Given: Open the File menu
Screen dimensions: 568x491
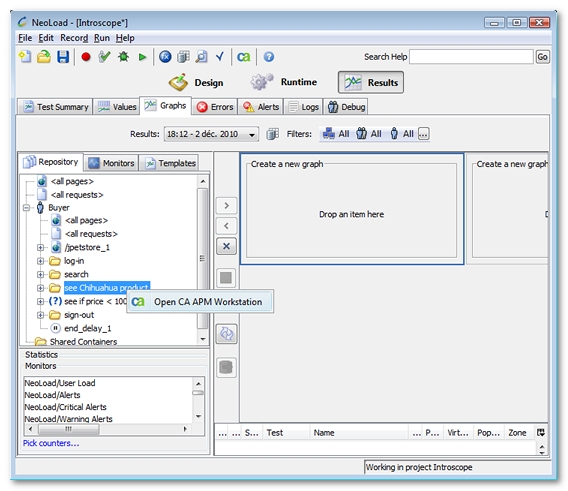Looking at the screenshot, I should [x=25, y=38].
